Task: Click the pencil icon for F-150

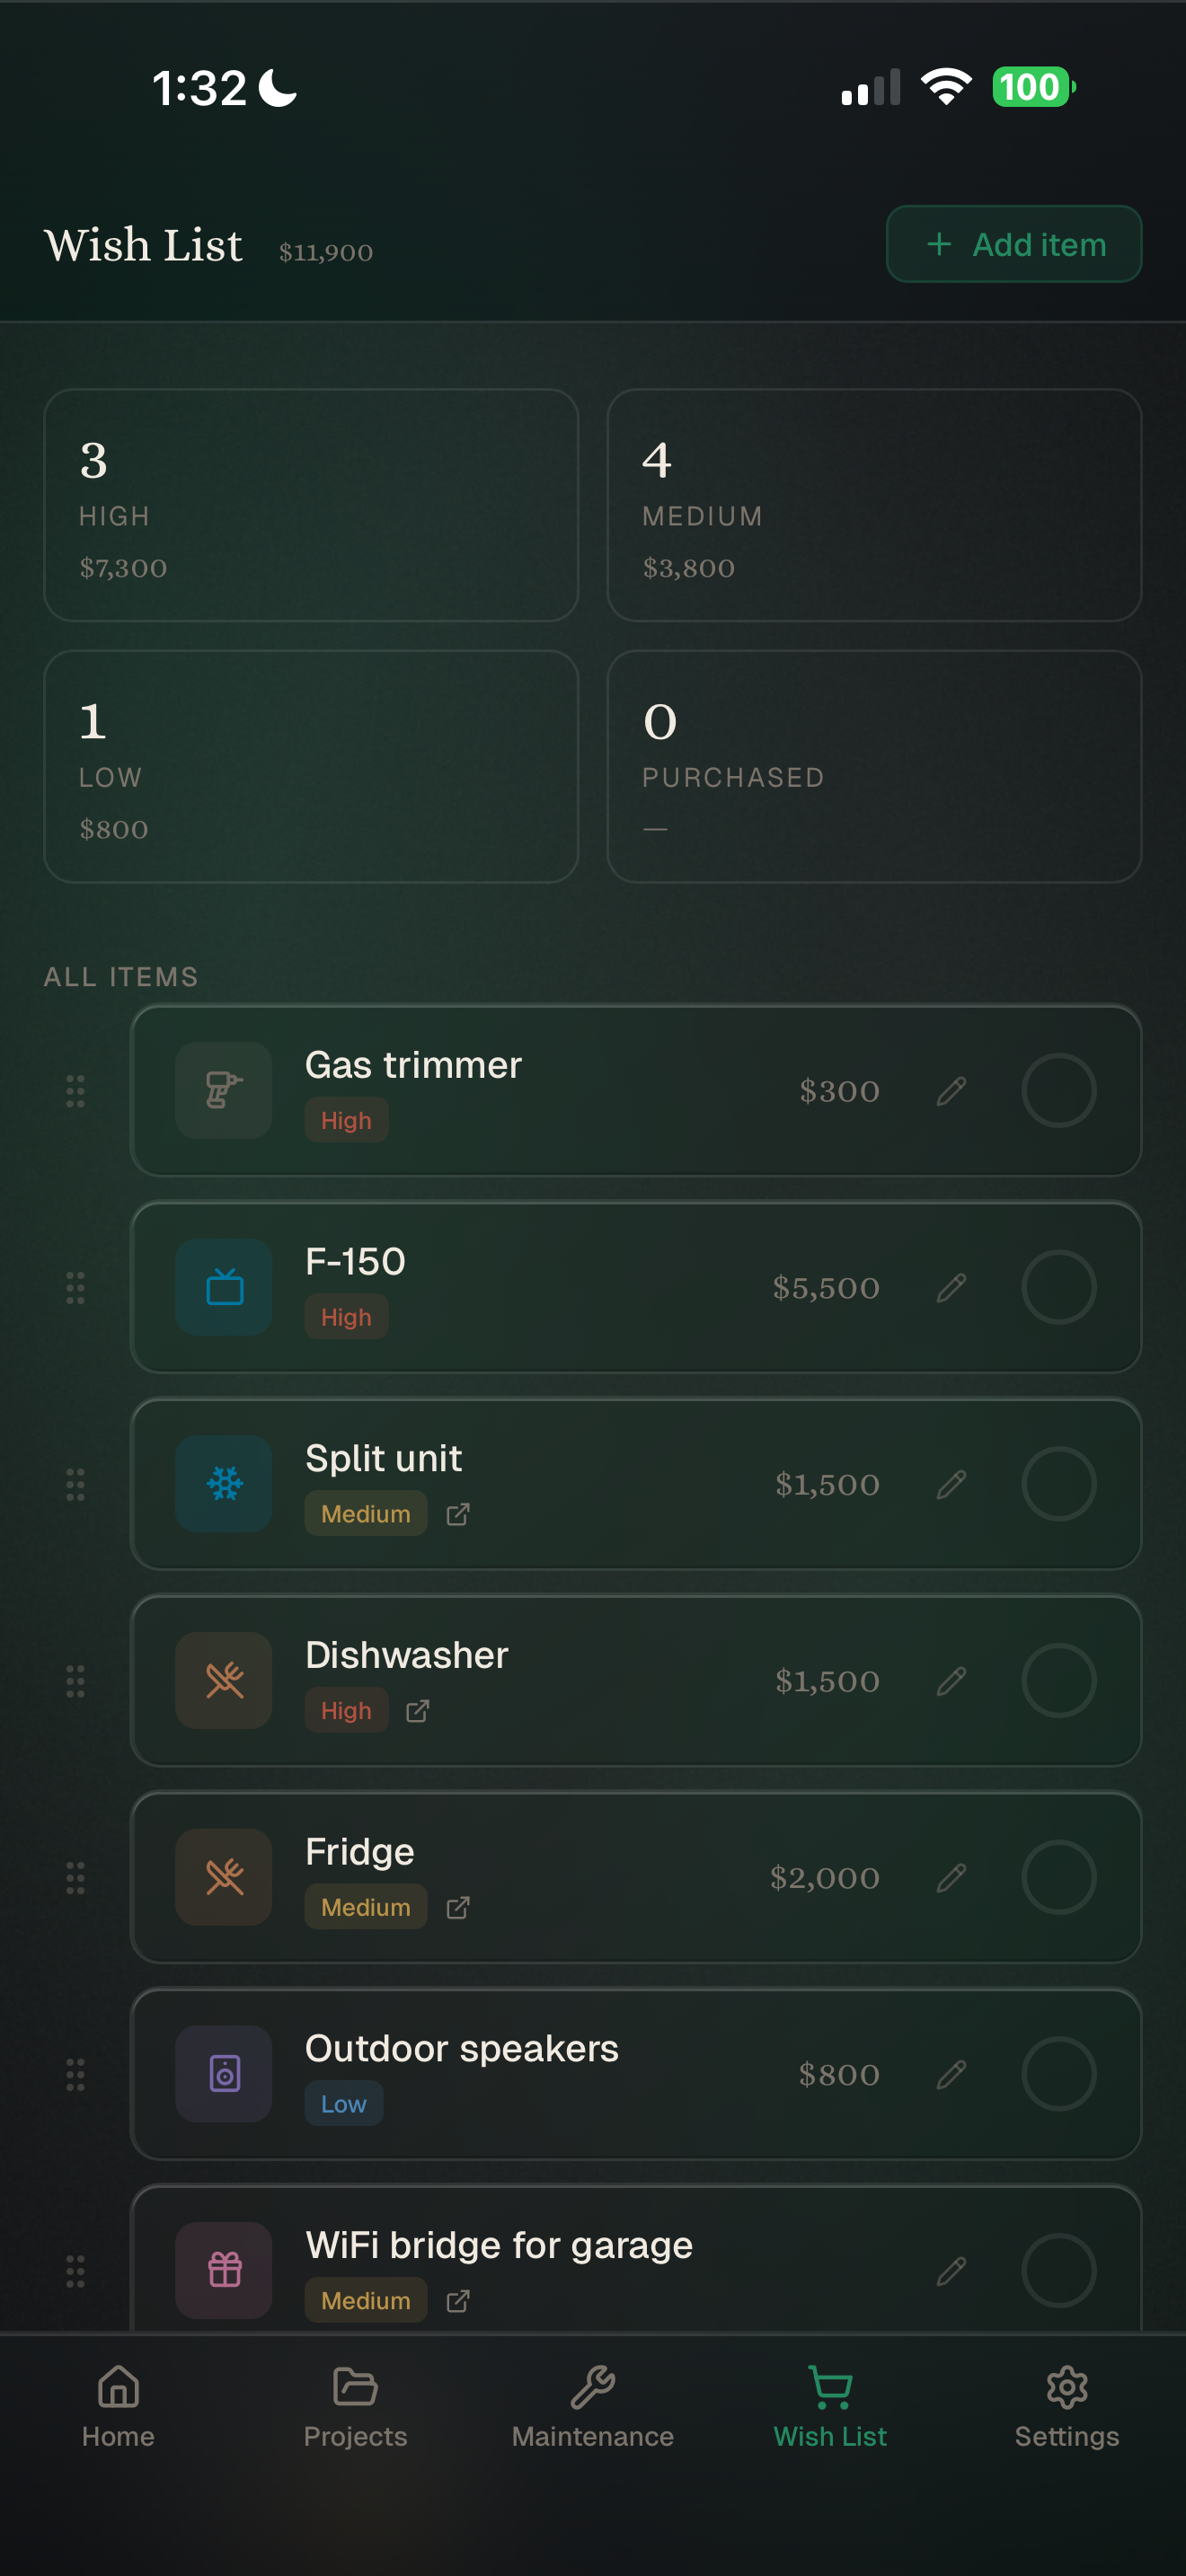Action: (x=951, y=1287)
